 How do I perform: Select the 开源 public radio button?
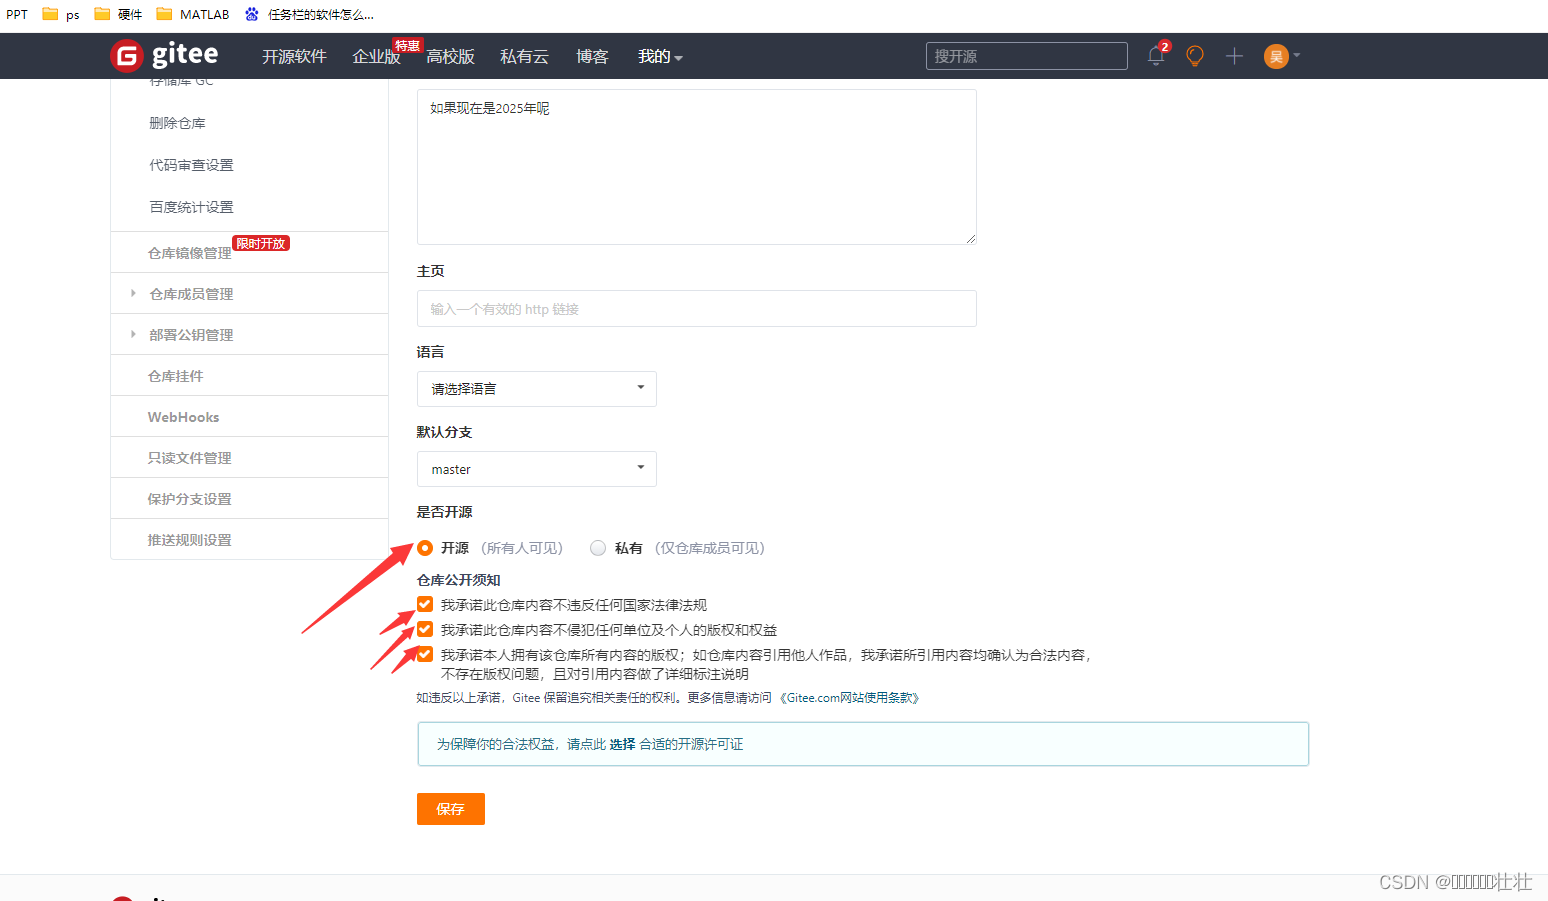tap(425, 548)
